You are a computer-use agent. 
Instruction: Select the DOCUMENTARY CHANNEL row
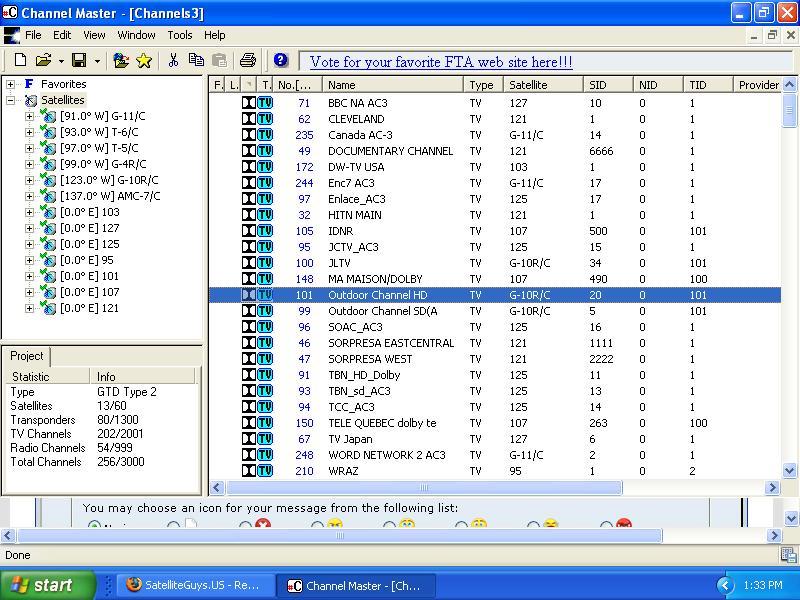pos(495,151)
